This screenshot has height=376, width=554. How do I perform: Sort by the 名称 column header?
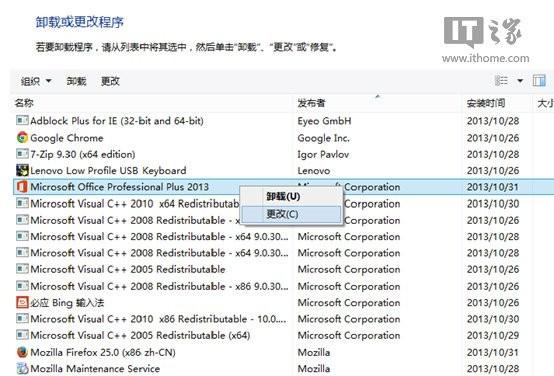pos(24,103)
